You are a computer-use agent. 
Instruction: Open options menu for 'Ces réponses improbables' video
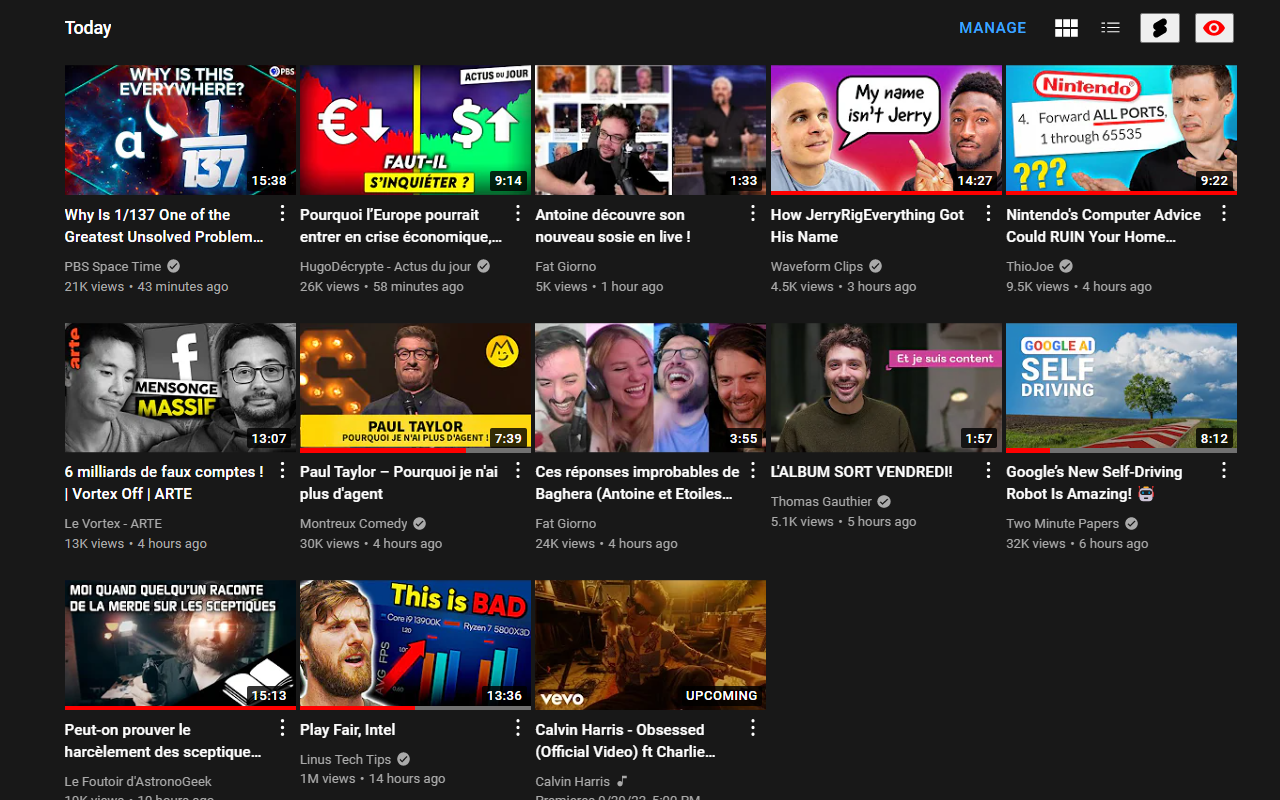click(753, 470)
